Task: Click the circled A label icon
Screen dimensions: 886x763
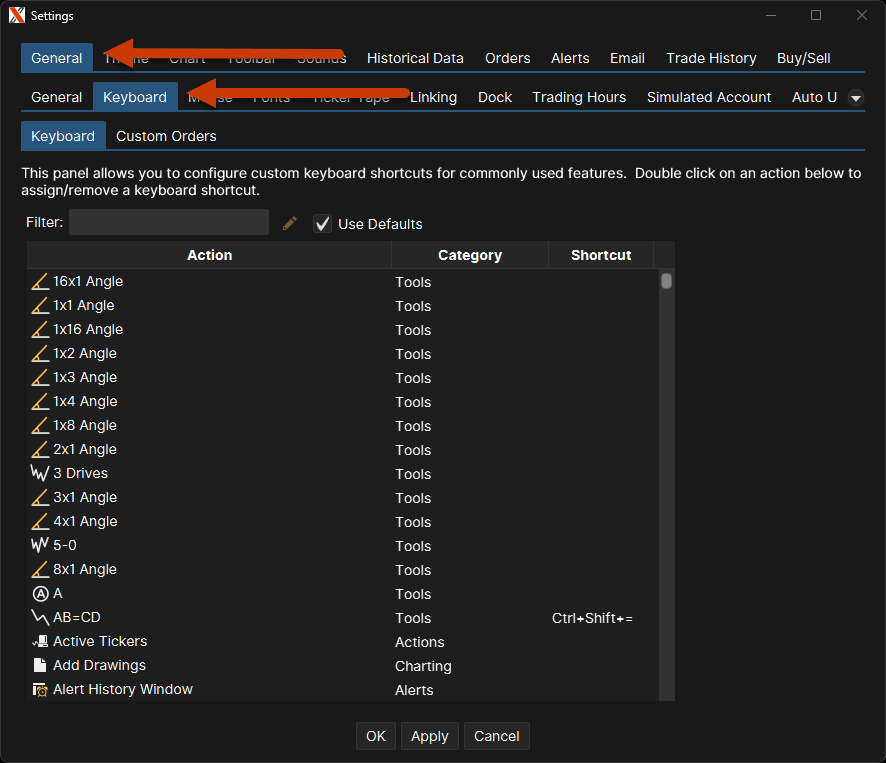Action: coord(40,594)
